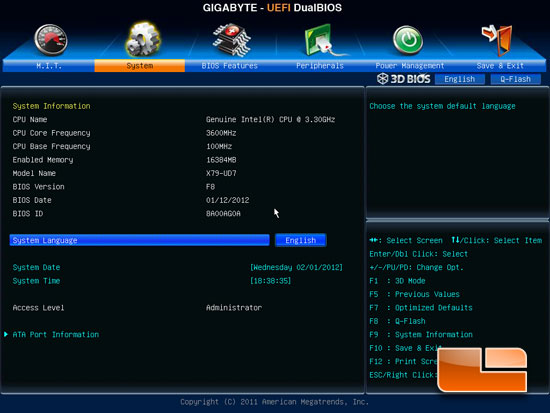550x413 pixels.
Task: Click the BIOS ID label
Action: point(28,213)
